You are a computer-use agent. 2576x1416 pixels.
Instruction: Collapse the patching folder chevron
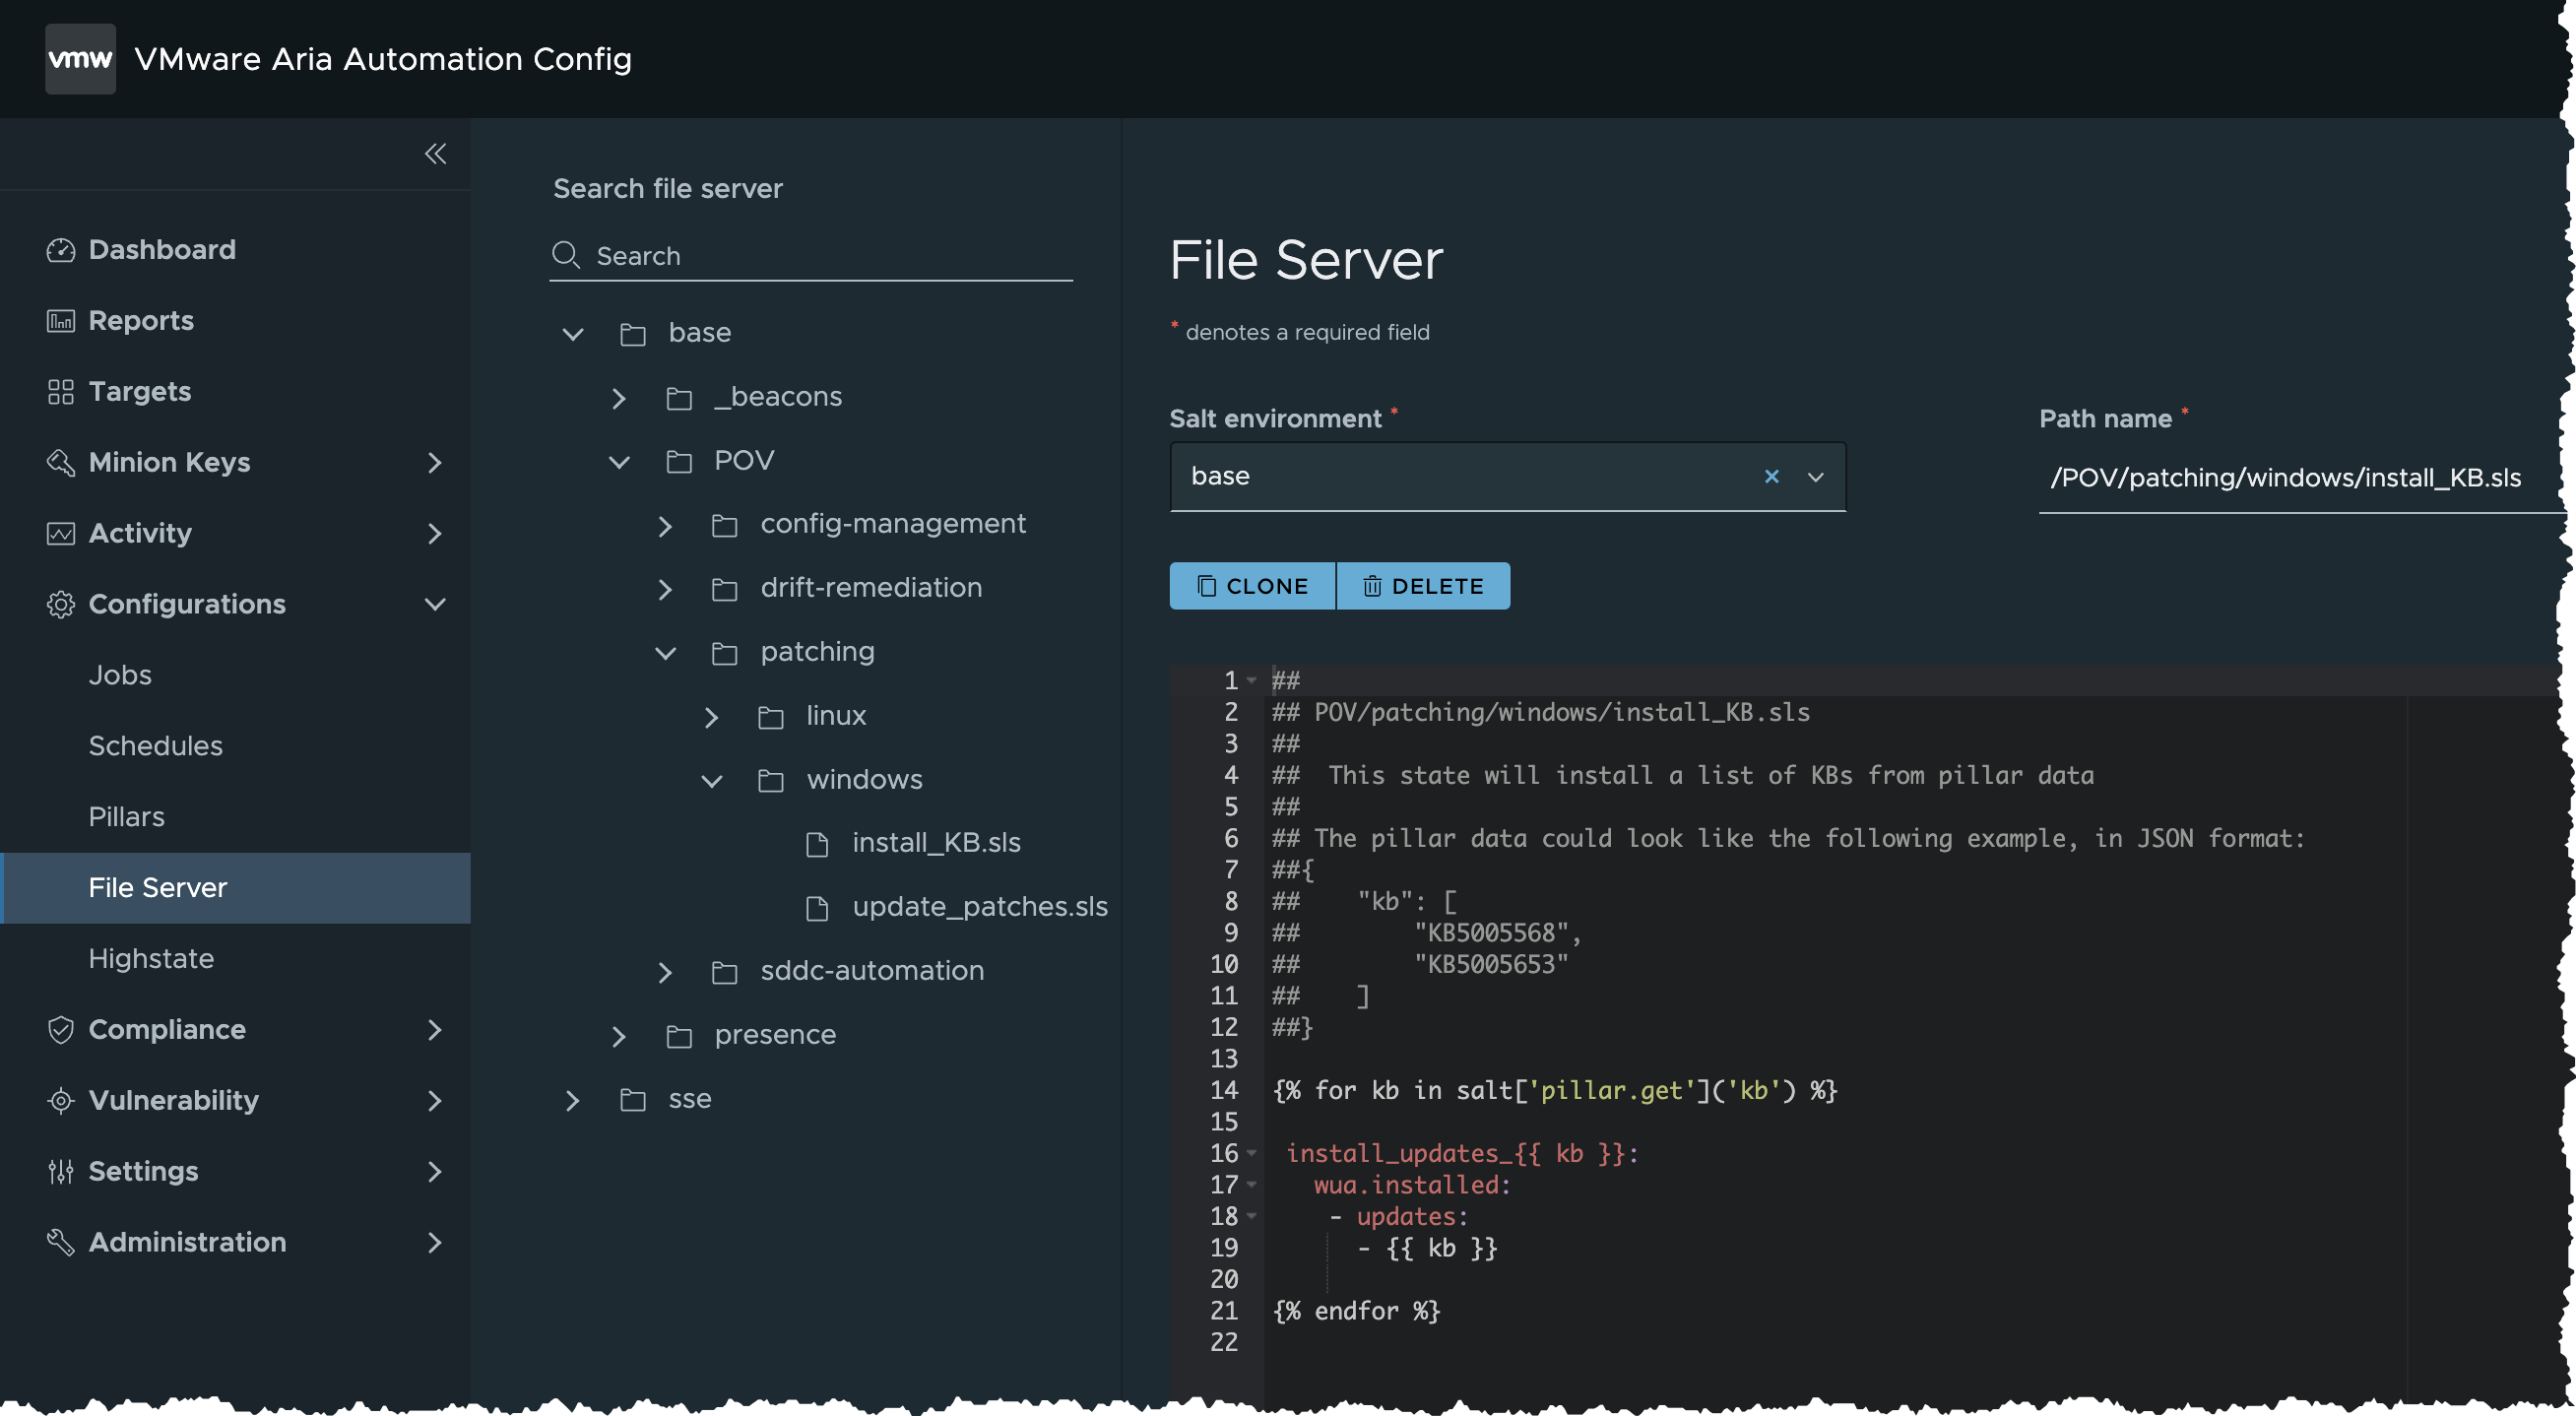pos(665,653)
